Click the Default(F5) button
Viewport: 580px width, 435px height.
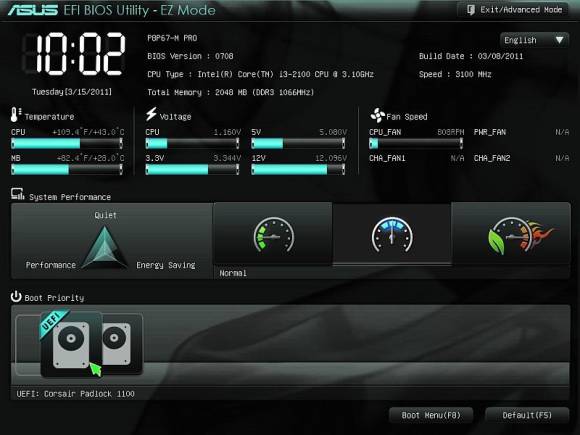[527, 415]
